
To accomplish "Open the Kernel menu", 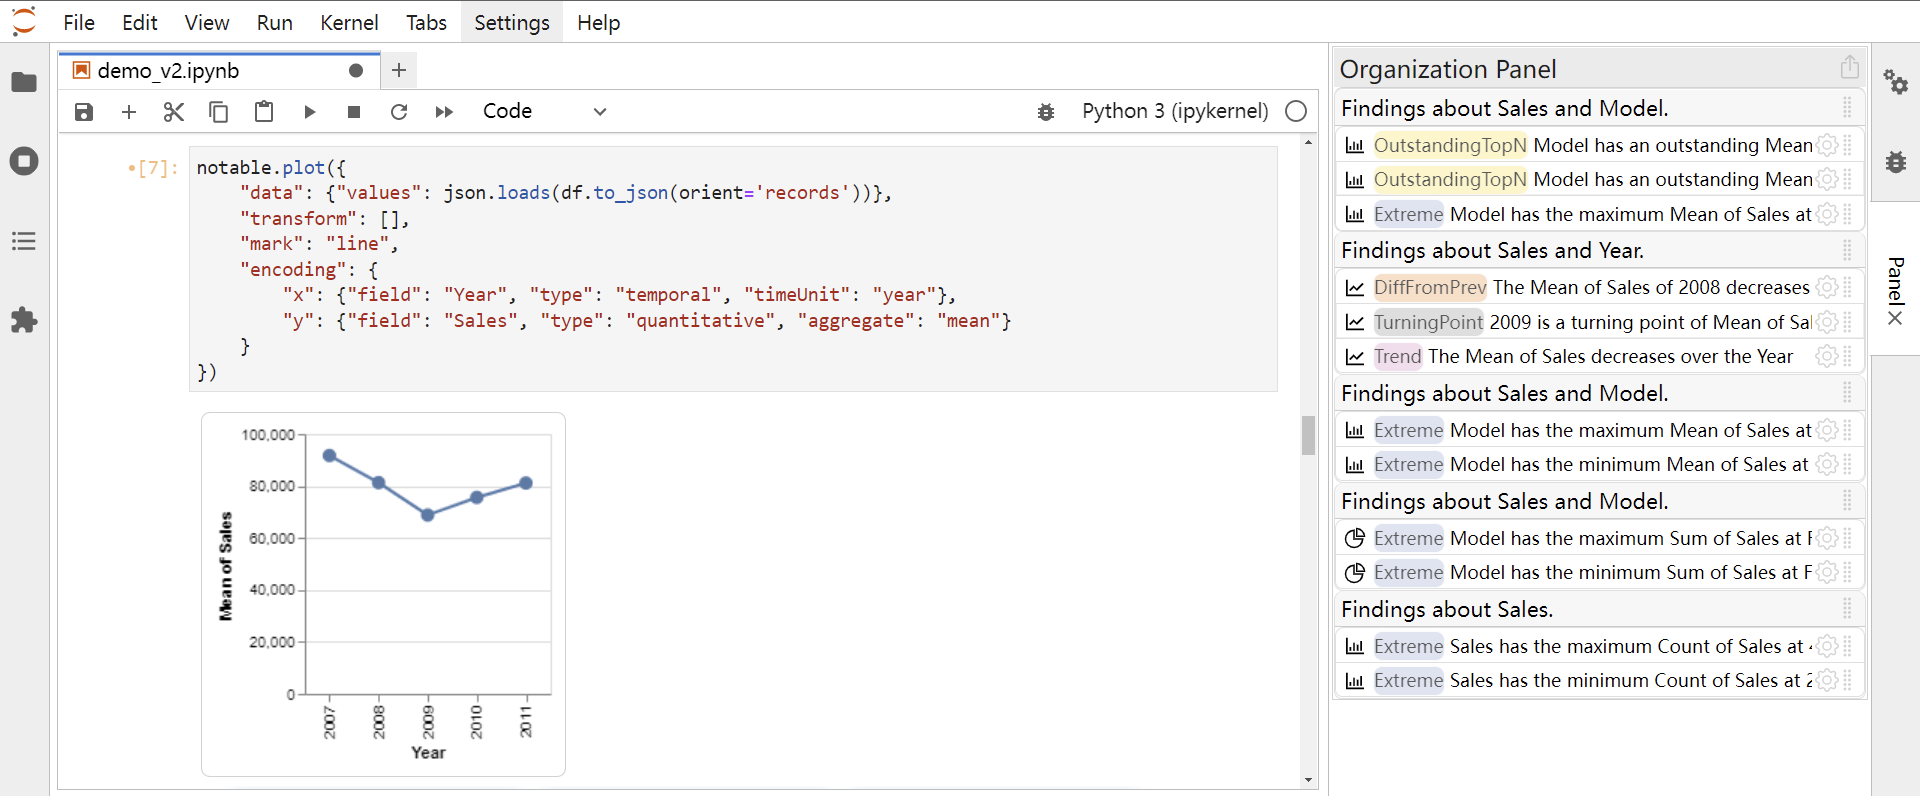I will click(x=348, y=22).
